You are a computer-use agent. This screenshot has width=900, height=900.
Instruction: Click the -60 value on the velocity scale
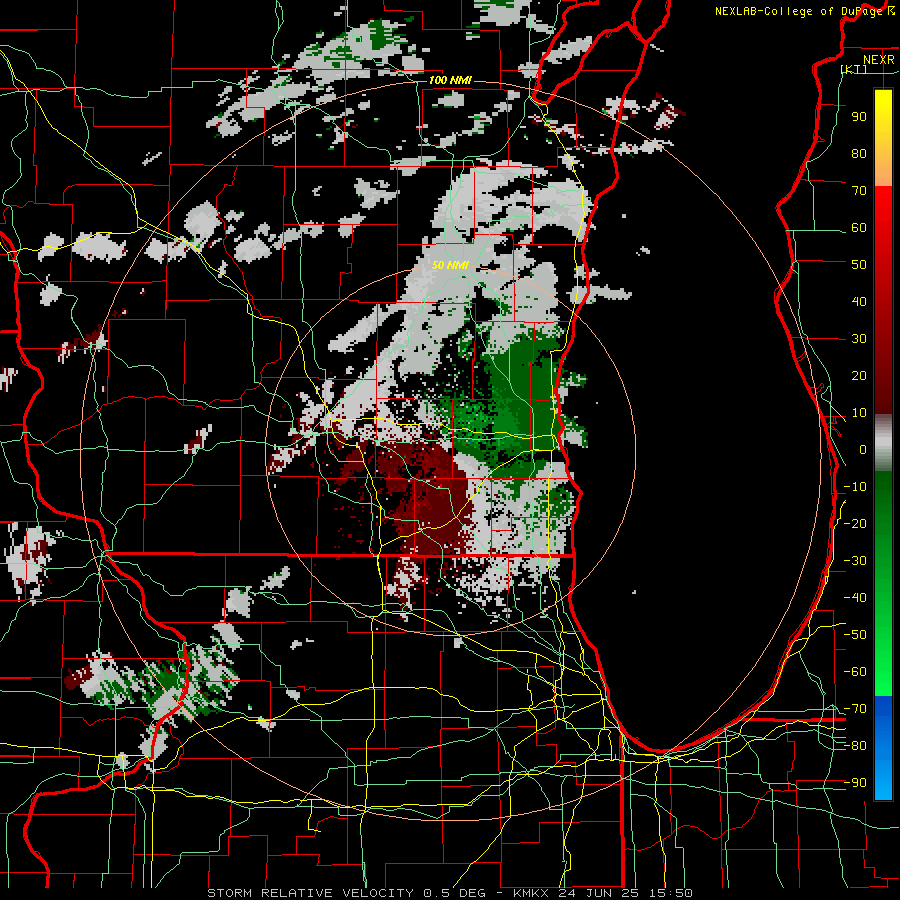pos(855,672)
